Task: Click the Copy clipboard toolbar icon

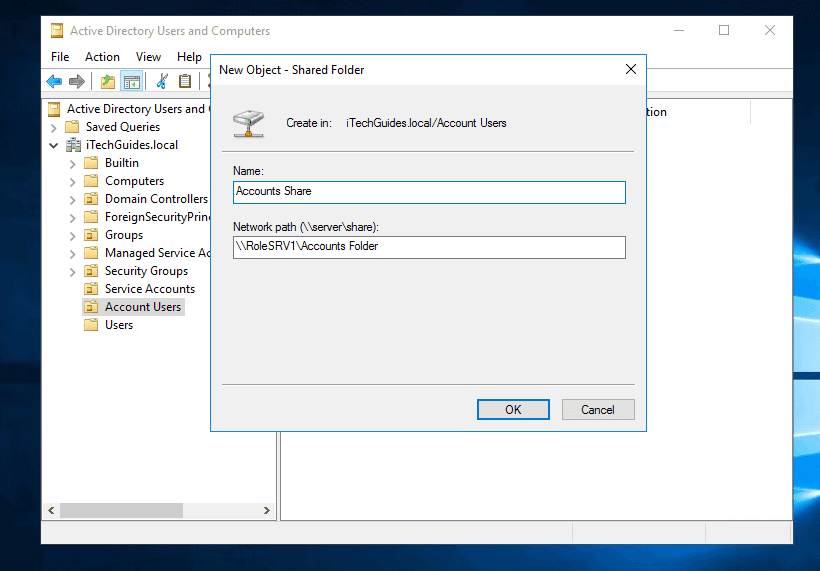Action: (185, 81)
